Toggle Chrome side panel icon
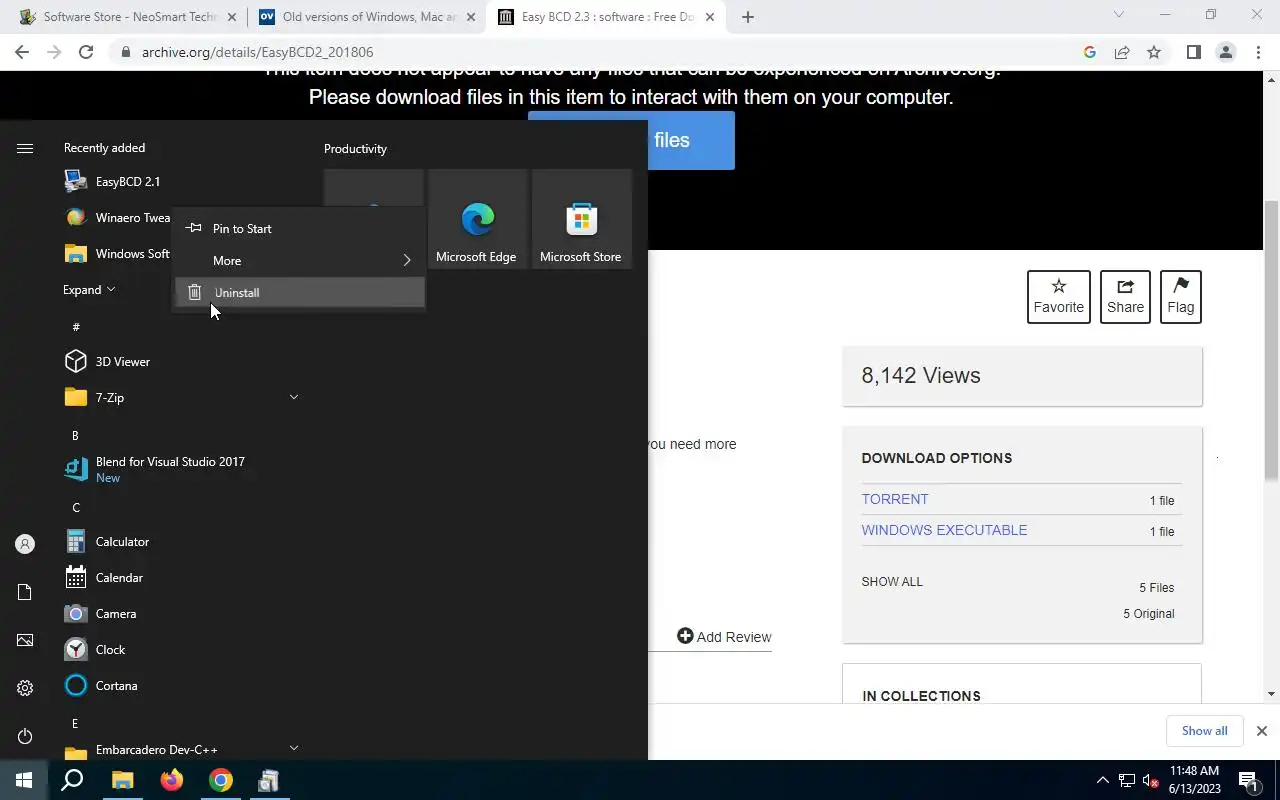The height and width of the screenshot is (800, 1280). coord(1193,52)
